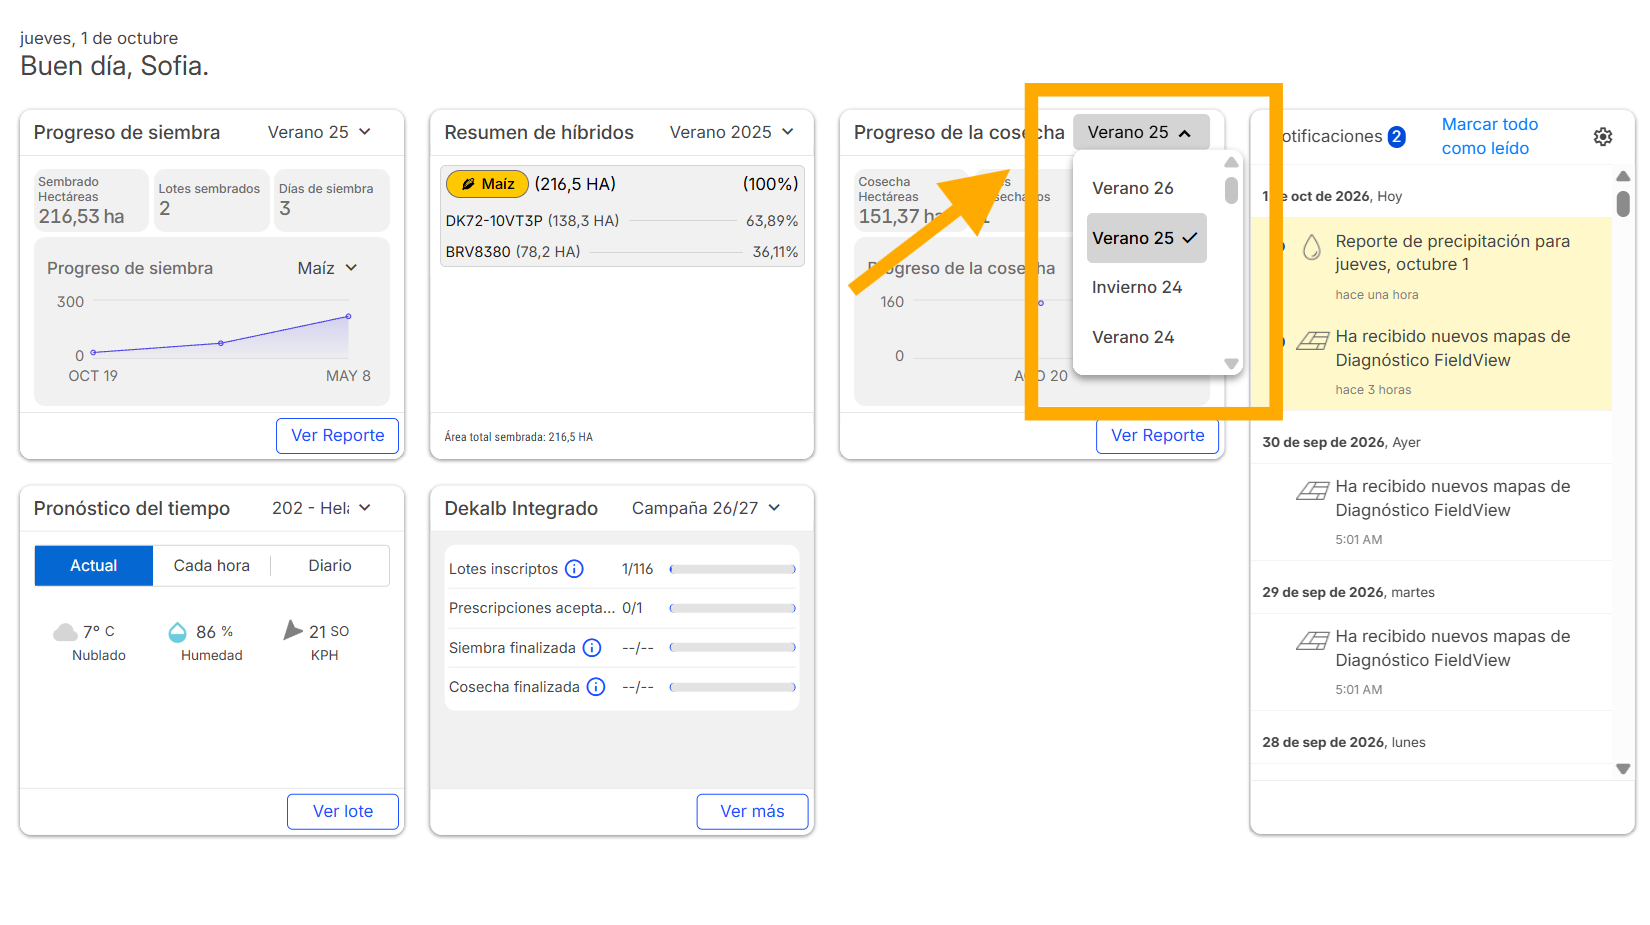Click the wind direction arrow icon
The width and height of the screenshot is (1650, 925).
point(293,630)
